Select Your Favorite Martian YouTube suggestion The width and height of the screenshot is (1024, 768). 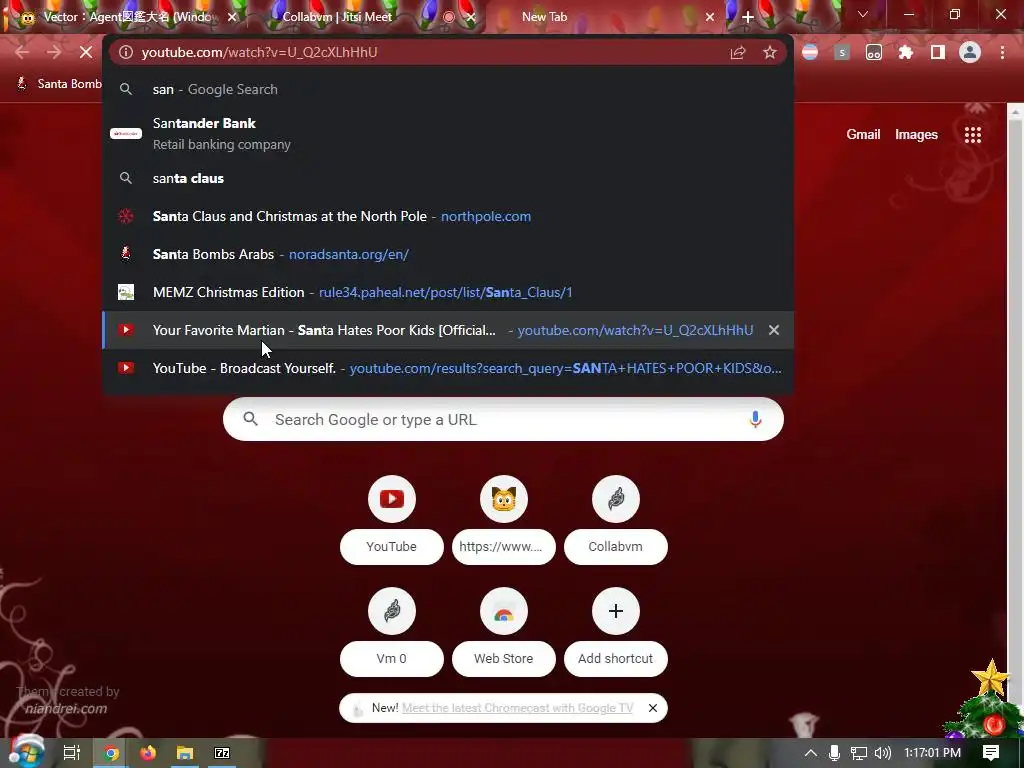pos(448,330)
